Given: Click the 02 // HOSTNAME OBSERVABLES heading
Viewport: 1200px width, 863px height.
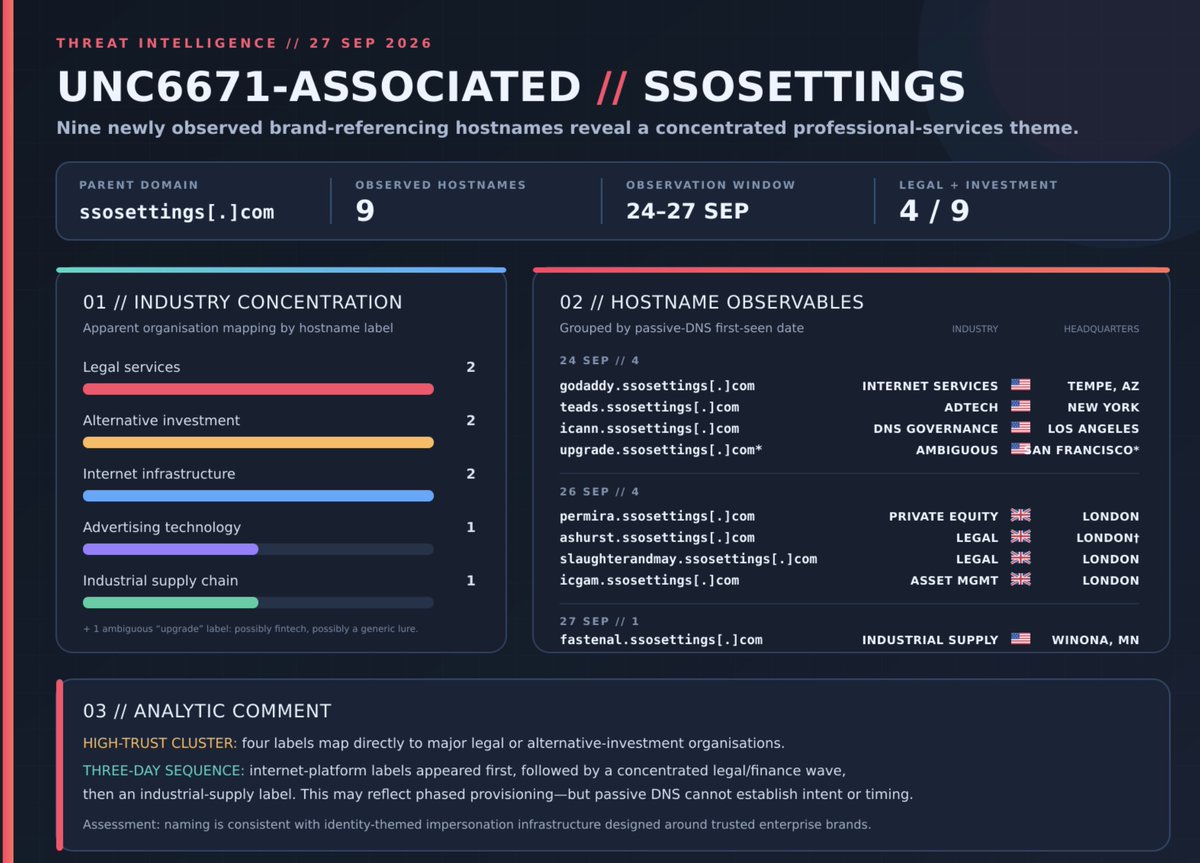Looking at the screenshot, I should (712, 302).
